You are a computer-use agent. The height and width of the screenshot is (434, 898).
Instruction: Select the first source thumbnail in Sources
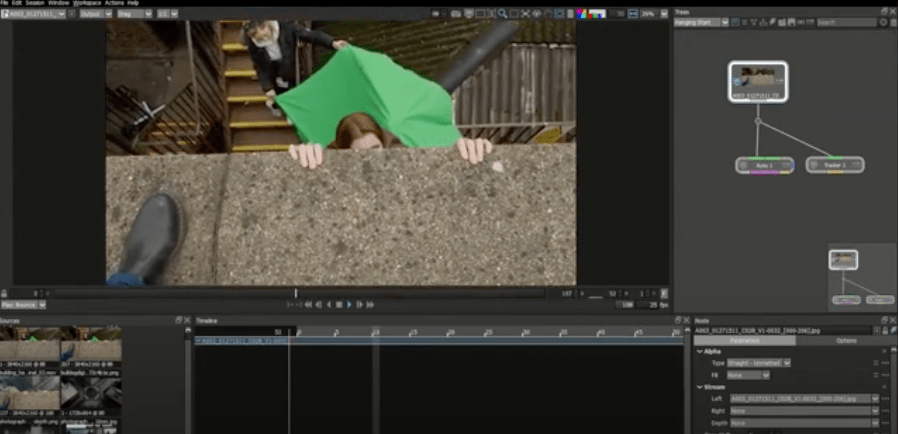click(30, 343)
